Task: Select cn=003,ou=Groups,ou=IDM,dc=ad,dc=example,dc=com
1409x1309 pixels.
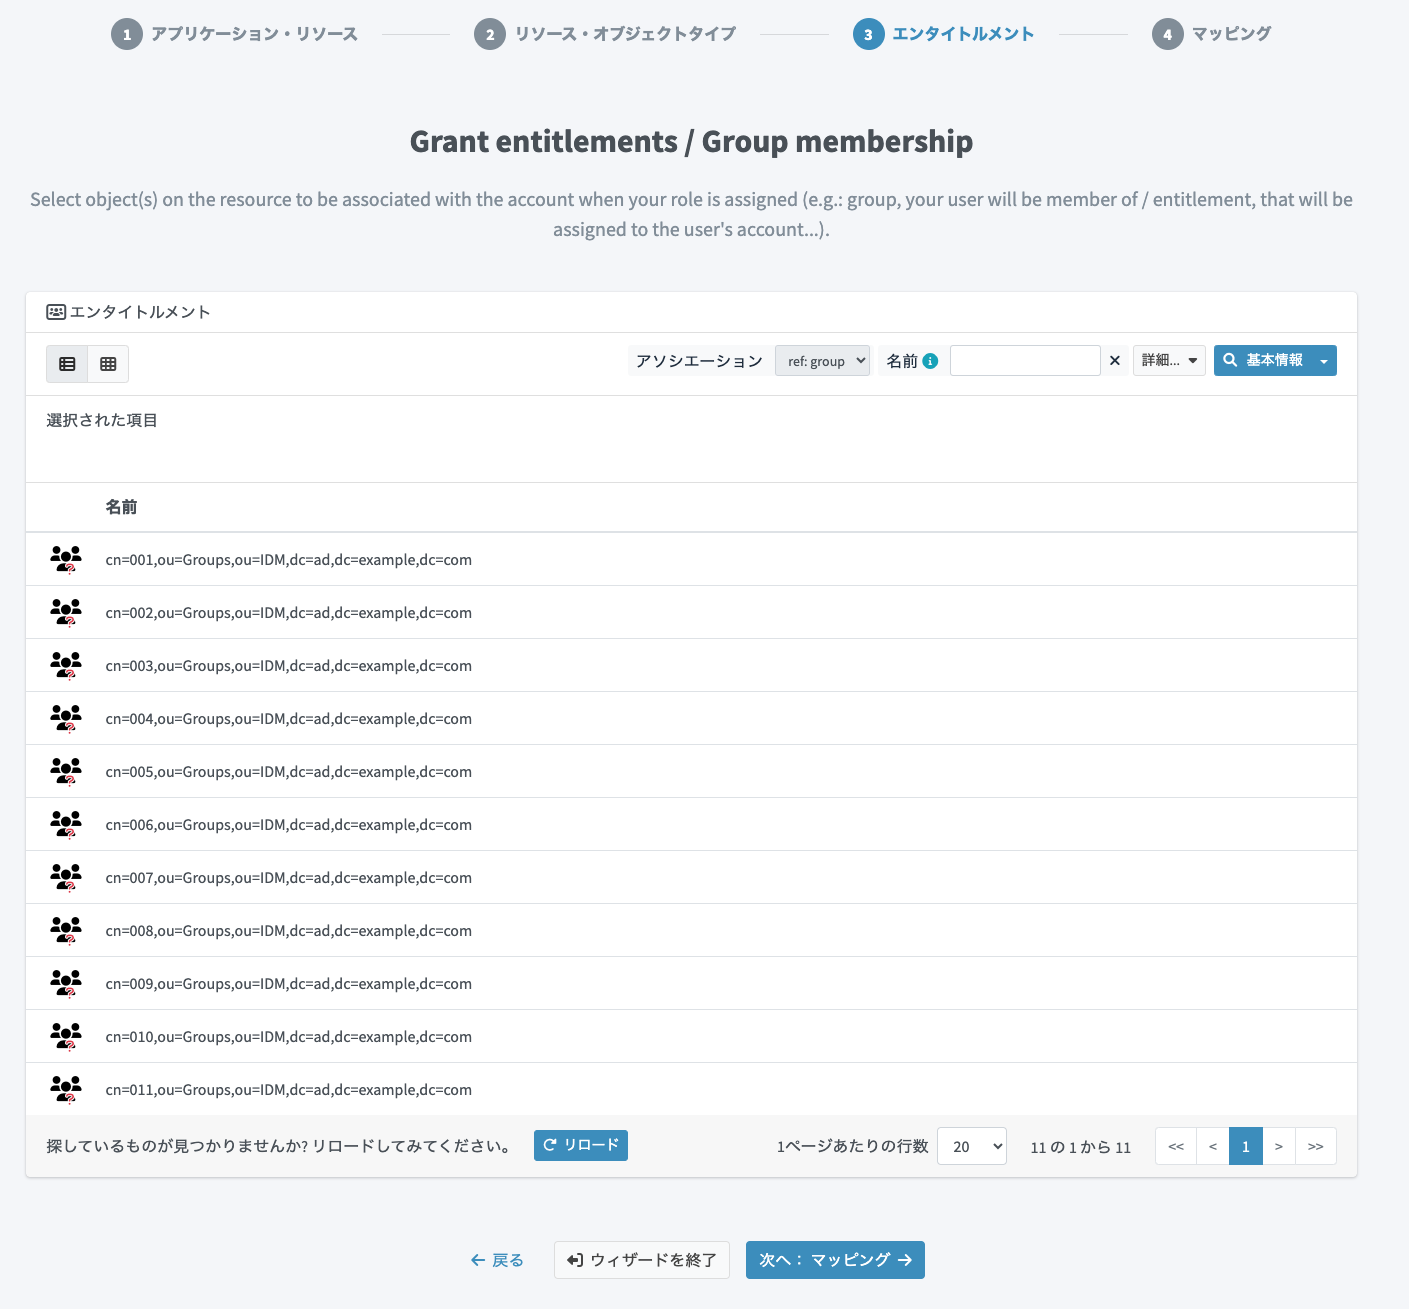Action: click(x=289, y=666)
